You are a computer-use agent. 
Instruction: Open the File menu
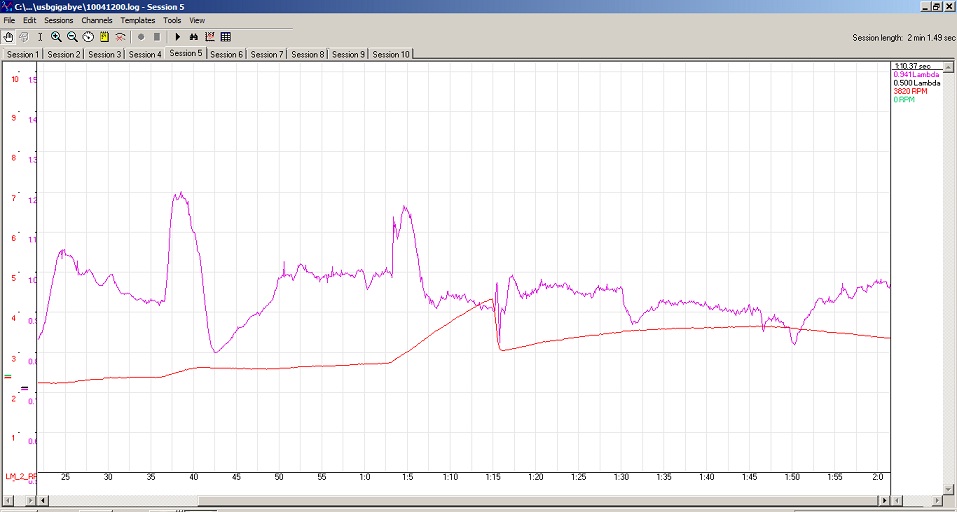(9, 20)
